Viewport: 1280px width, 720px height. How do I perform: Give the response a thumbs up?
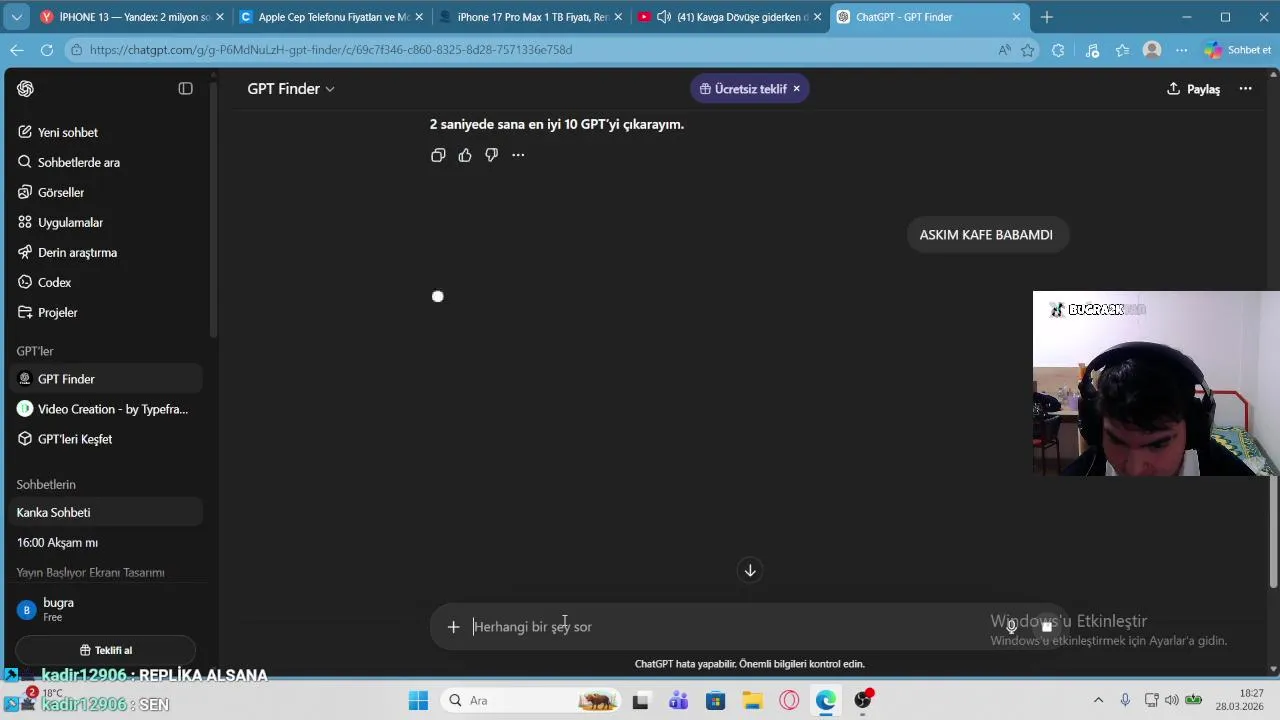coord(465,155)
